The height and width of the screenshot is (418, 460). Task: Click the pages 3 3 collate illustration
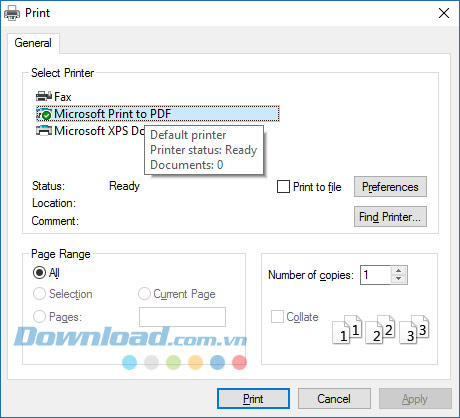[414, 329]
